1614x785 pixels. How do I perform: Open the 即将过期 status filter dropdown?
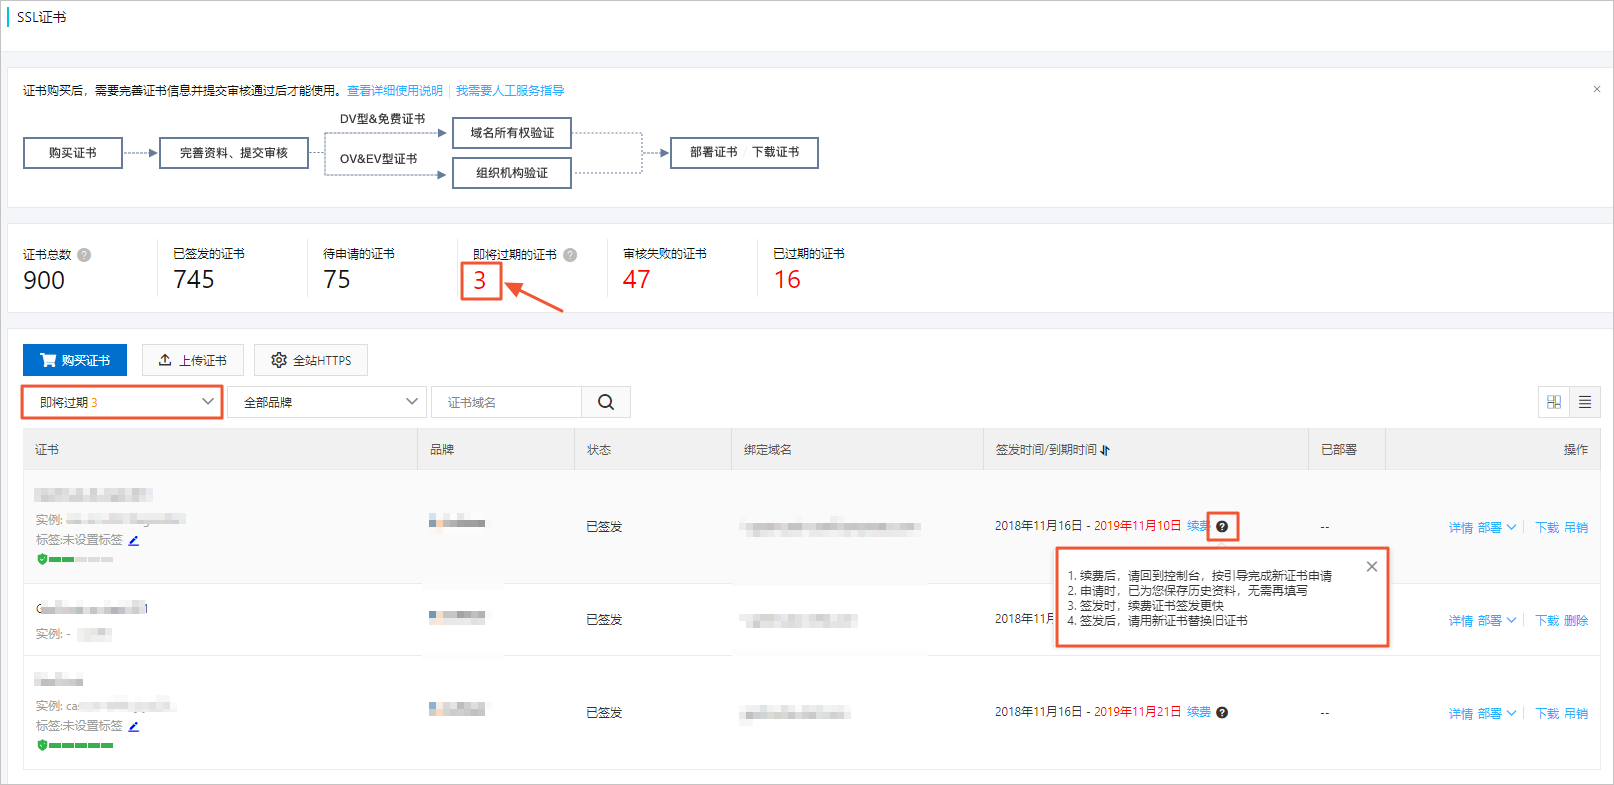[x=122, y=402]
